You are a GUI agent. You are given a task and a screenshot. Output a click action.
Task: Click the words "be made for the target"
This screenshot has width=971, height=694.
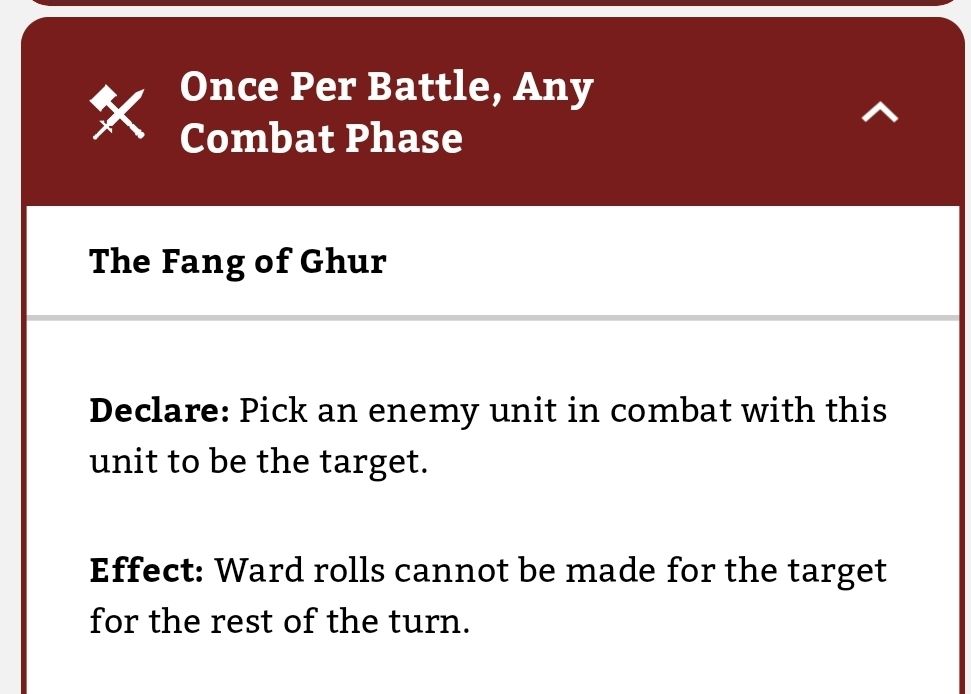click(x=712, y=571)
